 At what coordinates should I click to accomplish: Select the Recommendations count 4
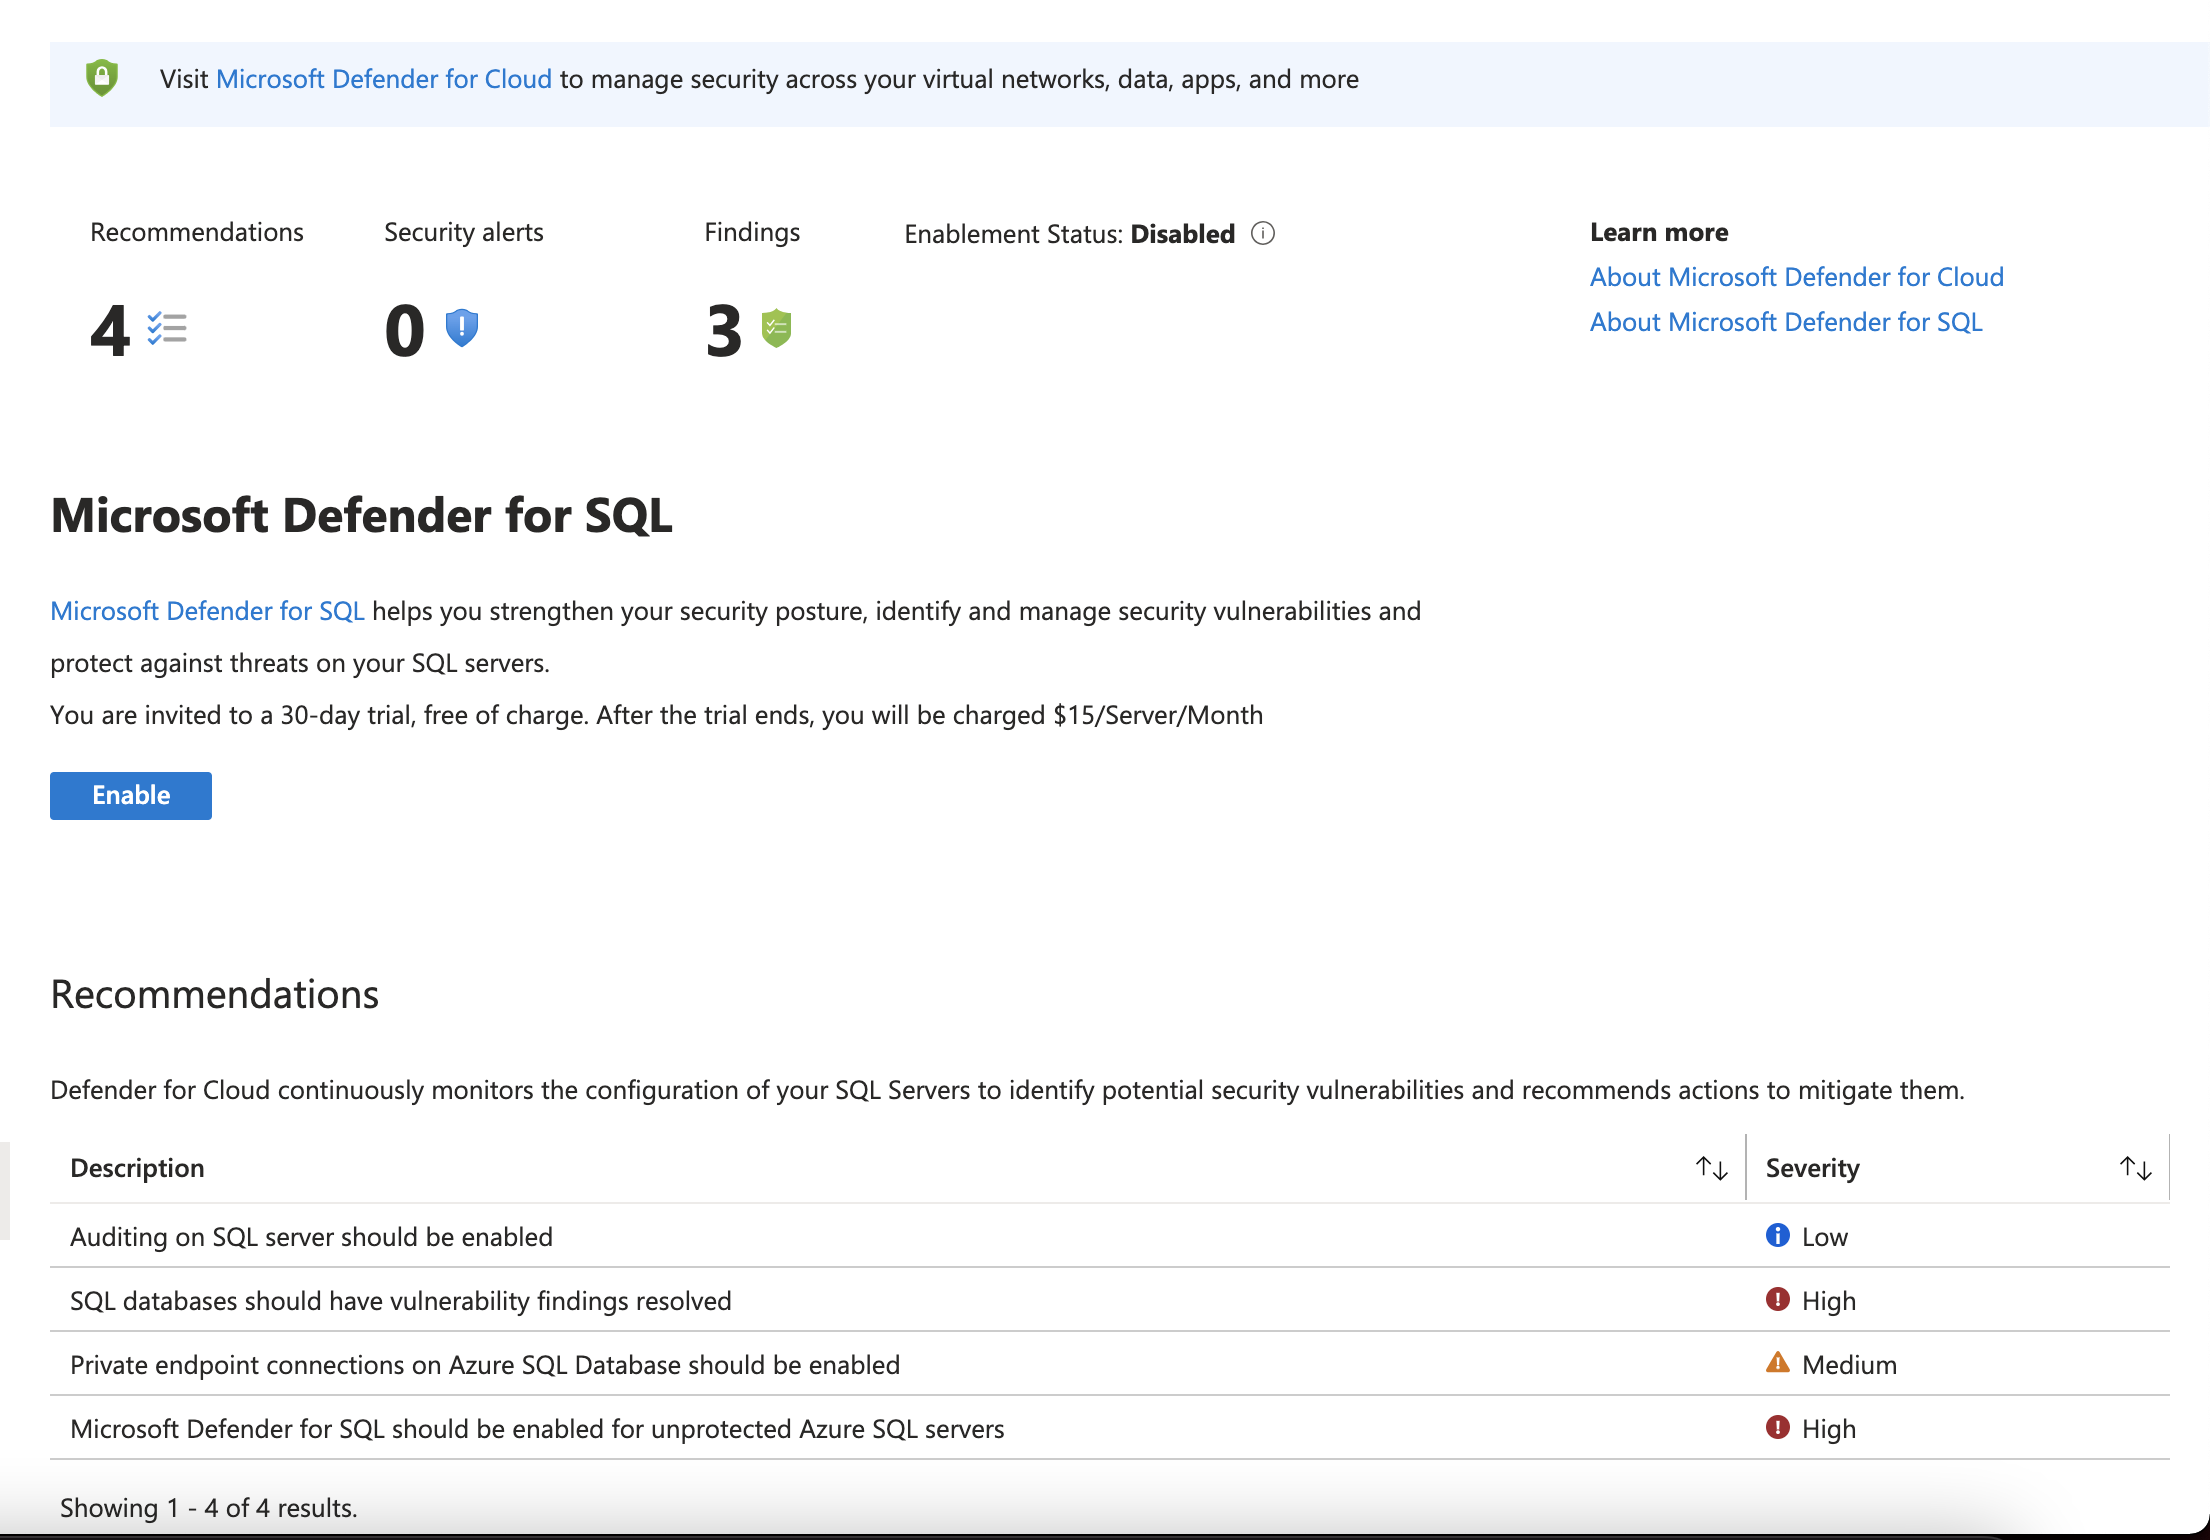[110, 330]
